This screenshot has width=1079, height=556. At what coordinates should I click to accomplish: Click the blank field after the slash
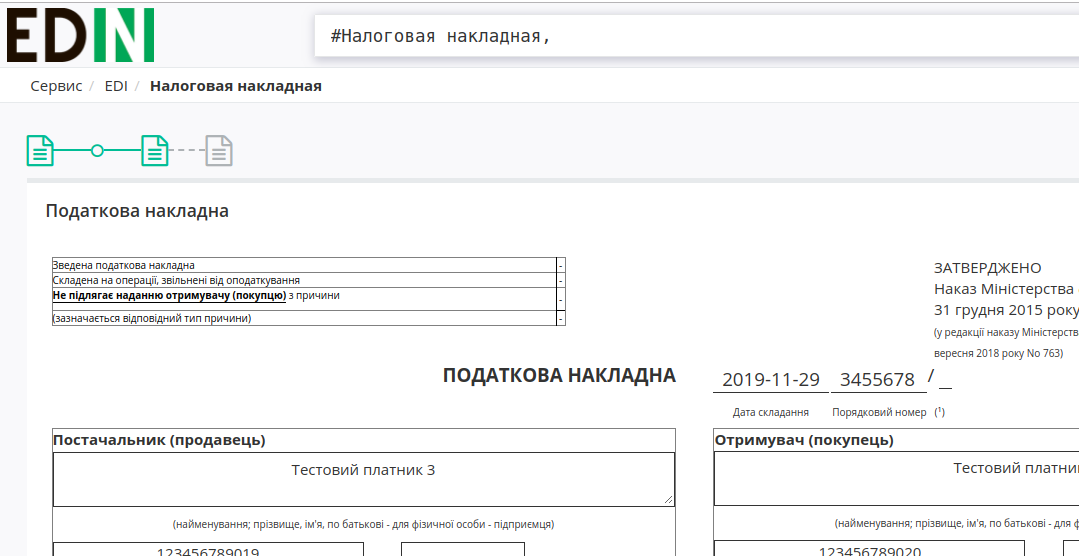pyautogui.click(x=946, y=381)
